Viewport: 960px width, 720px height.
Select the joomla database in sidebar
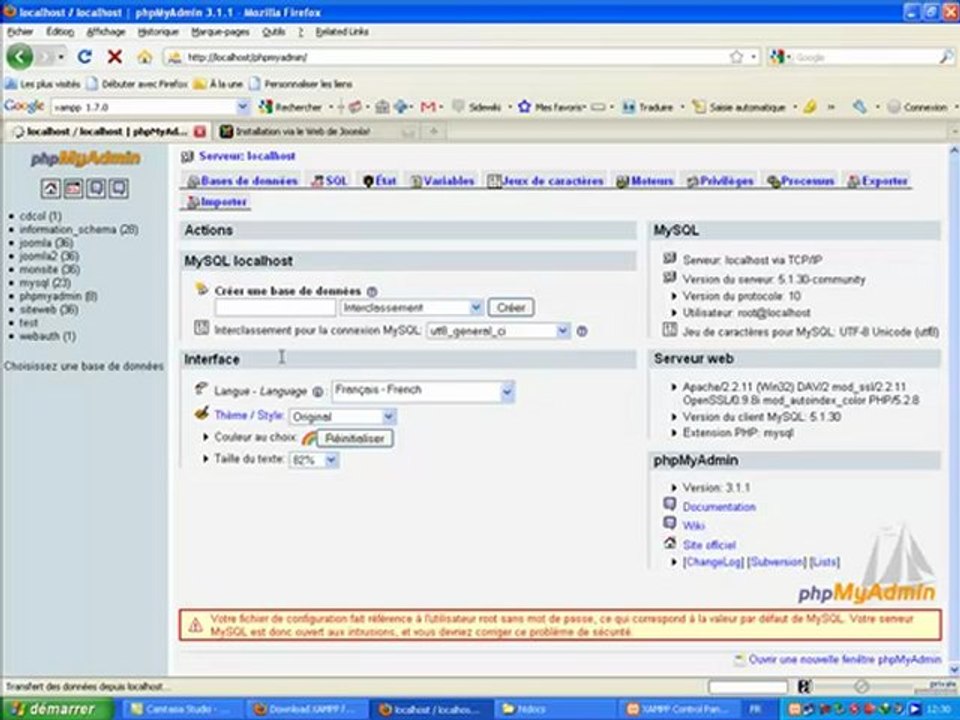46,243
